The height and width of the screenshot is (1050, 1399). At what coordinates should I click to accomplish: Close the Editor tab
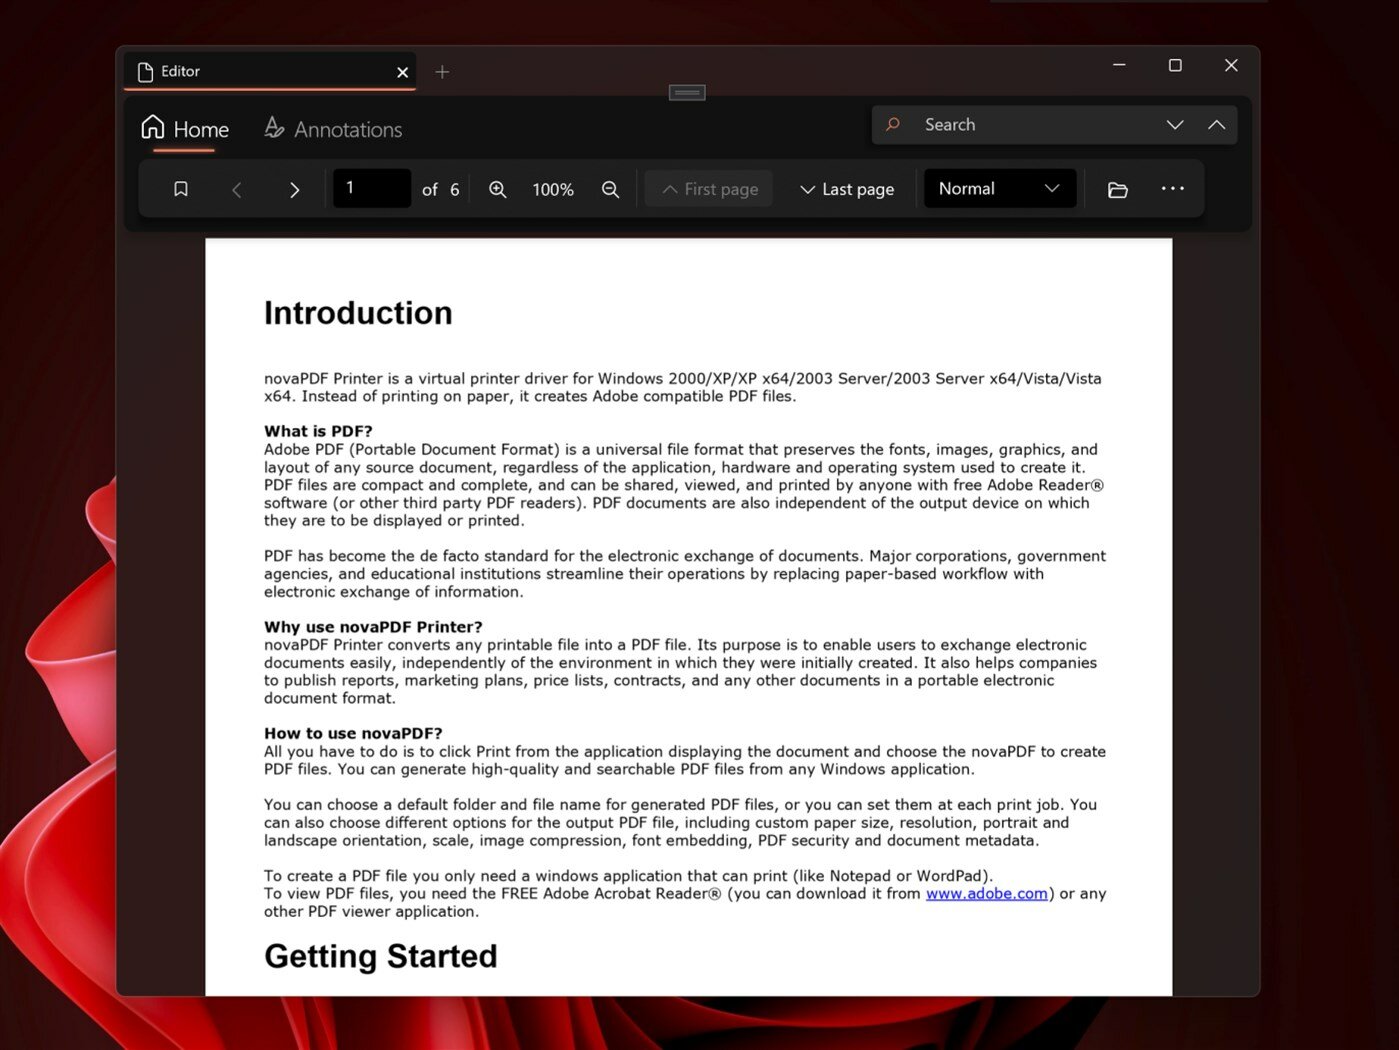click(402, 72)
